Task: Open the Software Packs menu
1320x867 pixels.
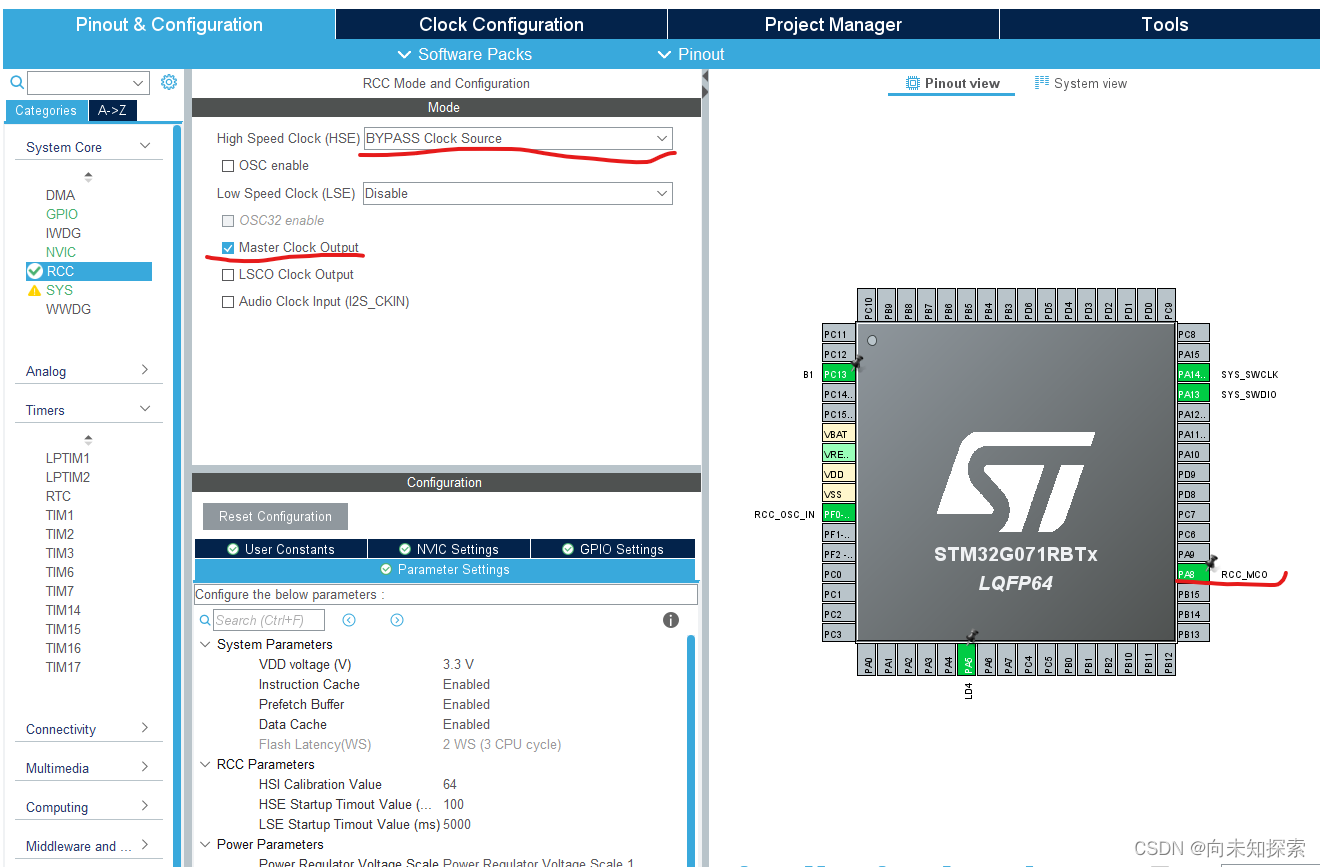Action: point(465,54)
